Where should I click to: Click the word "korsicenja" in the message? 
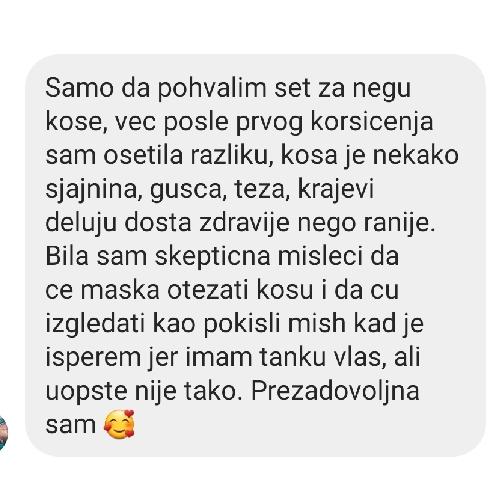click(372, 123)
